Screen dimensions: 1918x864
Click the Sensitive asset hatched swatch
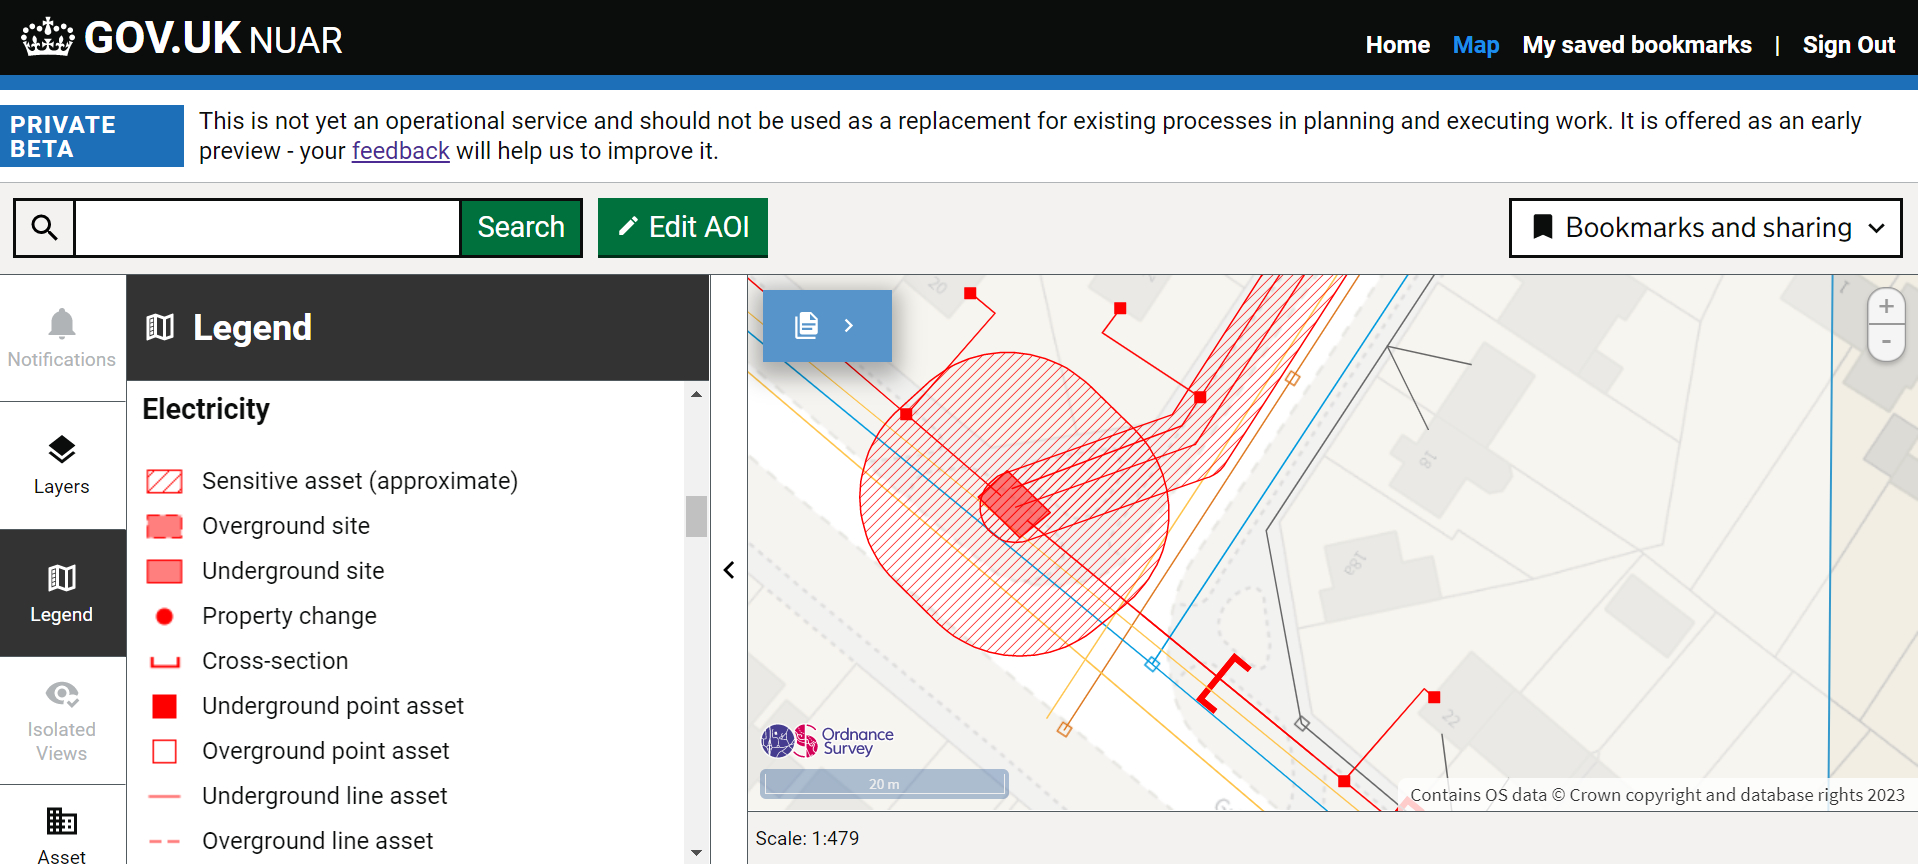point(164,481)
